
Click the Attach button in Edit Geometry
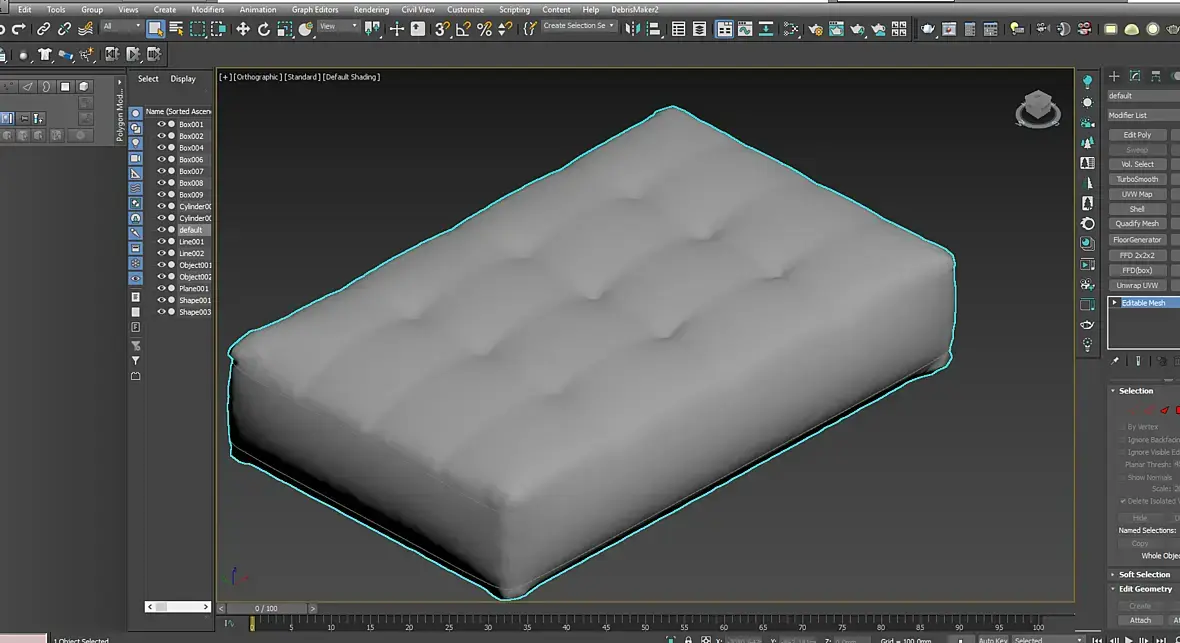(x=1140, y=620)
